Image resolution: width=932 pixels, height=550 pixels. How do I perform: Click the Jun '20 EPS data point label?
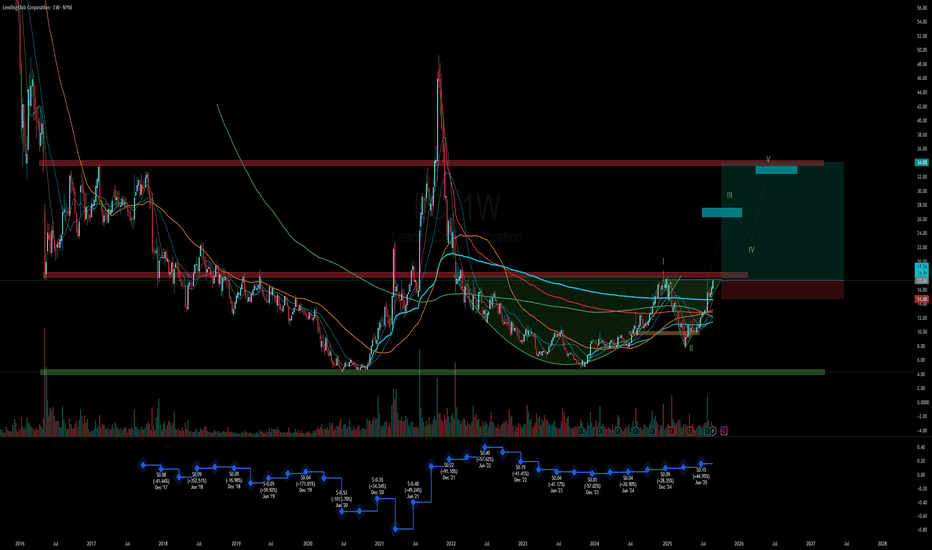click(x=341, y=499)
